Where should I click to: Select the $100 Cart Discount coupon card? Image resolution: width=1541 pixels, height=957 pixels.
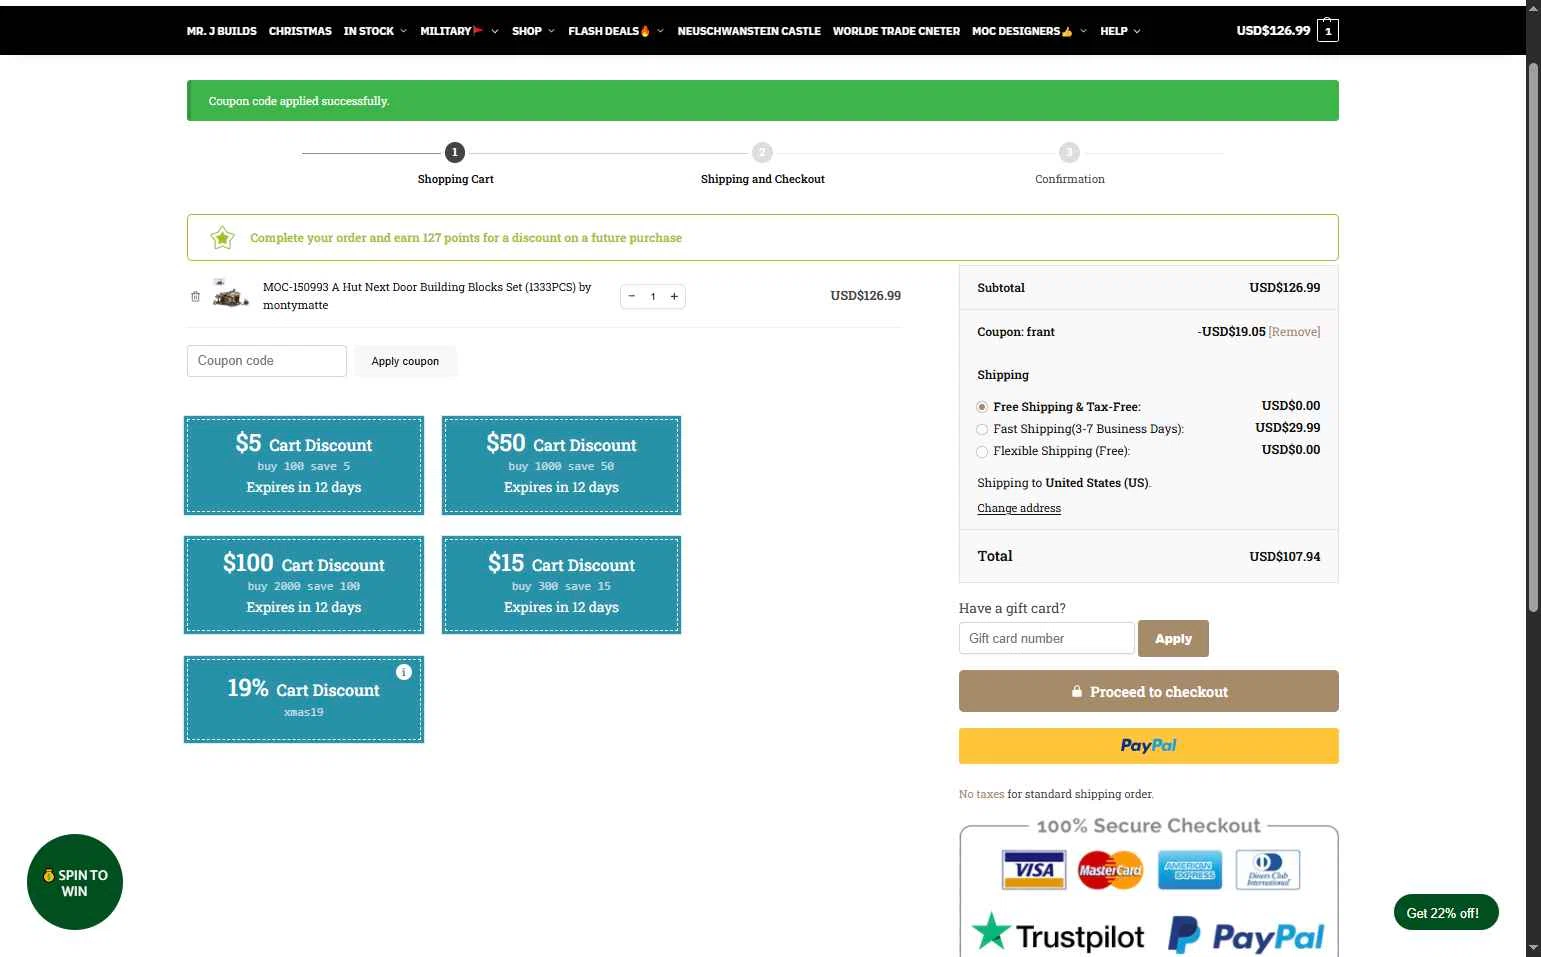pyautogui.click(x=304, y=585)
